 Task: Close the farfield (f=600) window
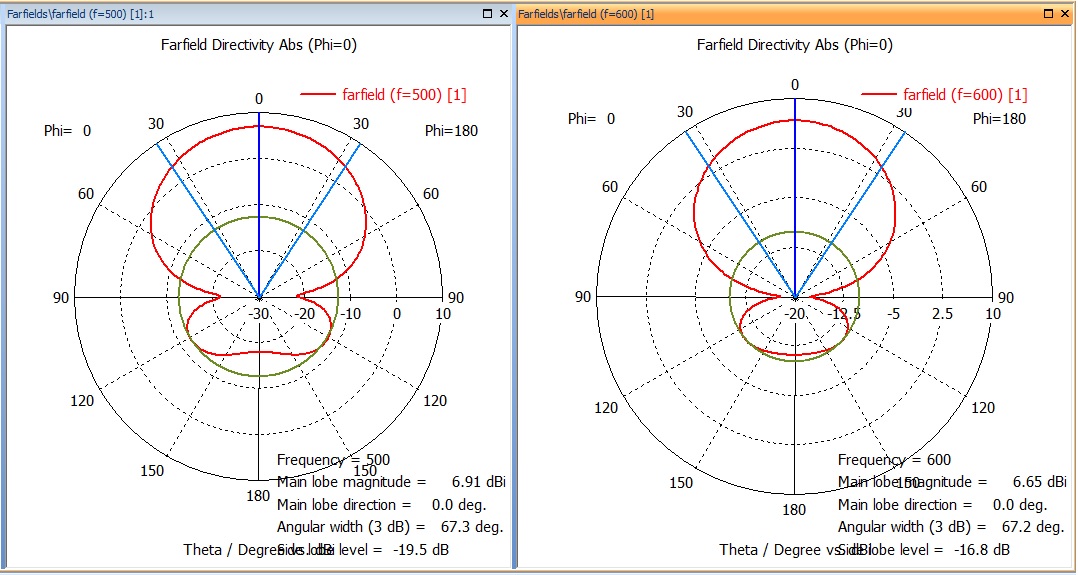click(x=1066, y=14)
